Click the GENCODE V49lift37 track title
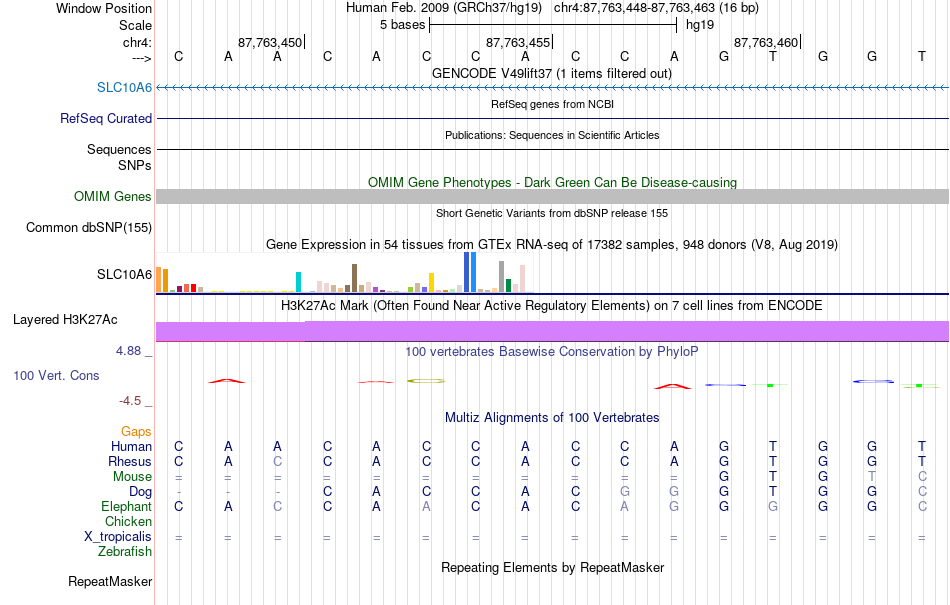The height and width of the screenshot is (605, 950). pyautogui.click(x=552, y=73)
